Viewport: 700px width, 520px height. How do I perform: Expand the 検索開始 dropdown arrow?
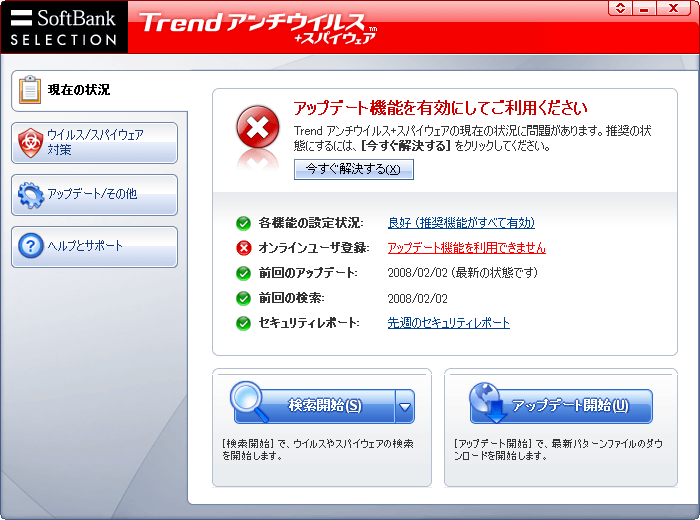[404, 407]
